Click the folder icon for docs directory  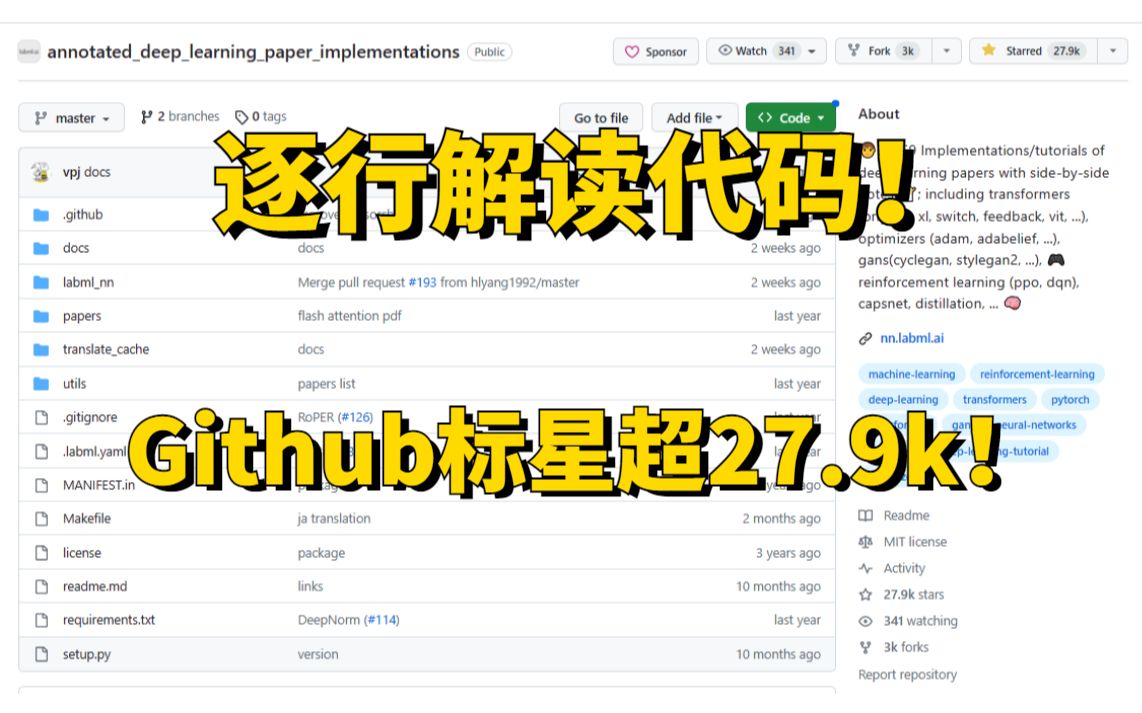point(39,248)
